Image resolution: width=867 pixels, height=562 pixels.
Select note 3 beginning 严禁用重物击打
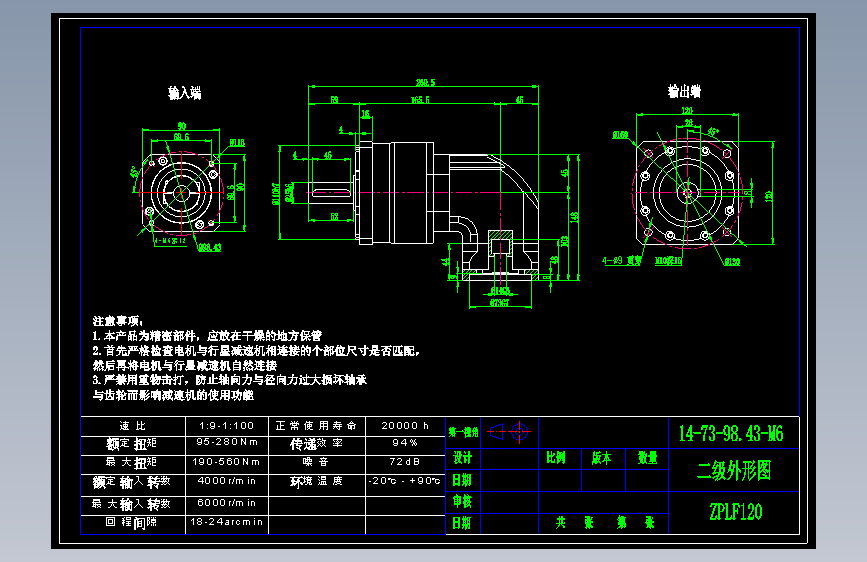click(229, 380)
